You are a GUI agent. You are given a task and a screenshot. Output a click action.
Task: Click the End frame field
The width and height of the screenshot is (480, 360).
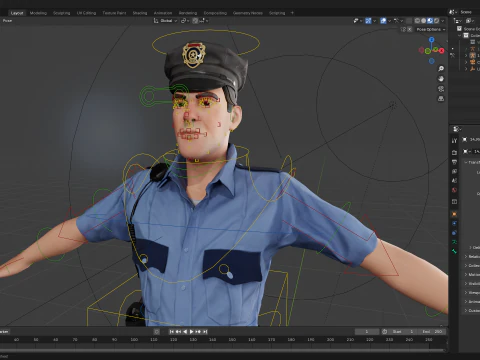pyautogui.click(x=432, y=332)
